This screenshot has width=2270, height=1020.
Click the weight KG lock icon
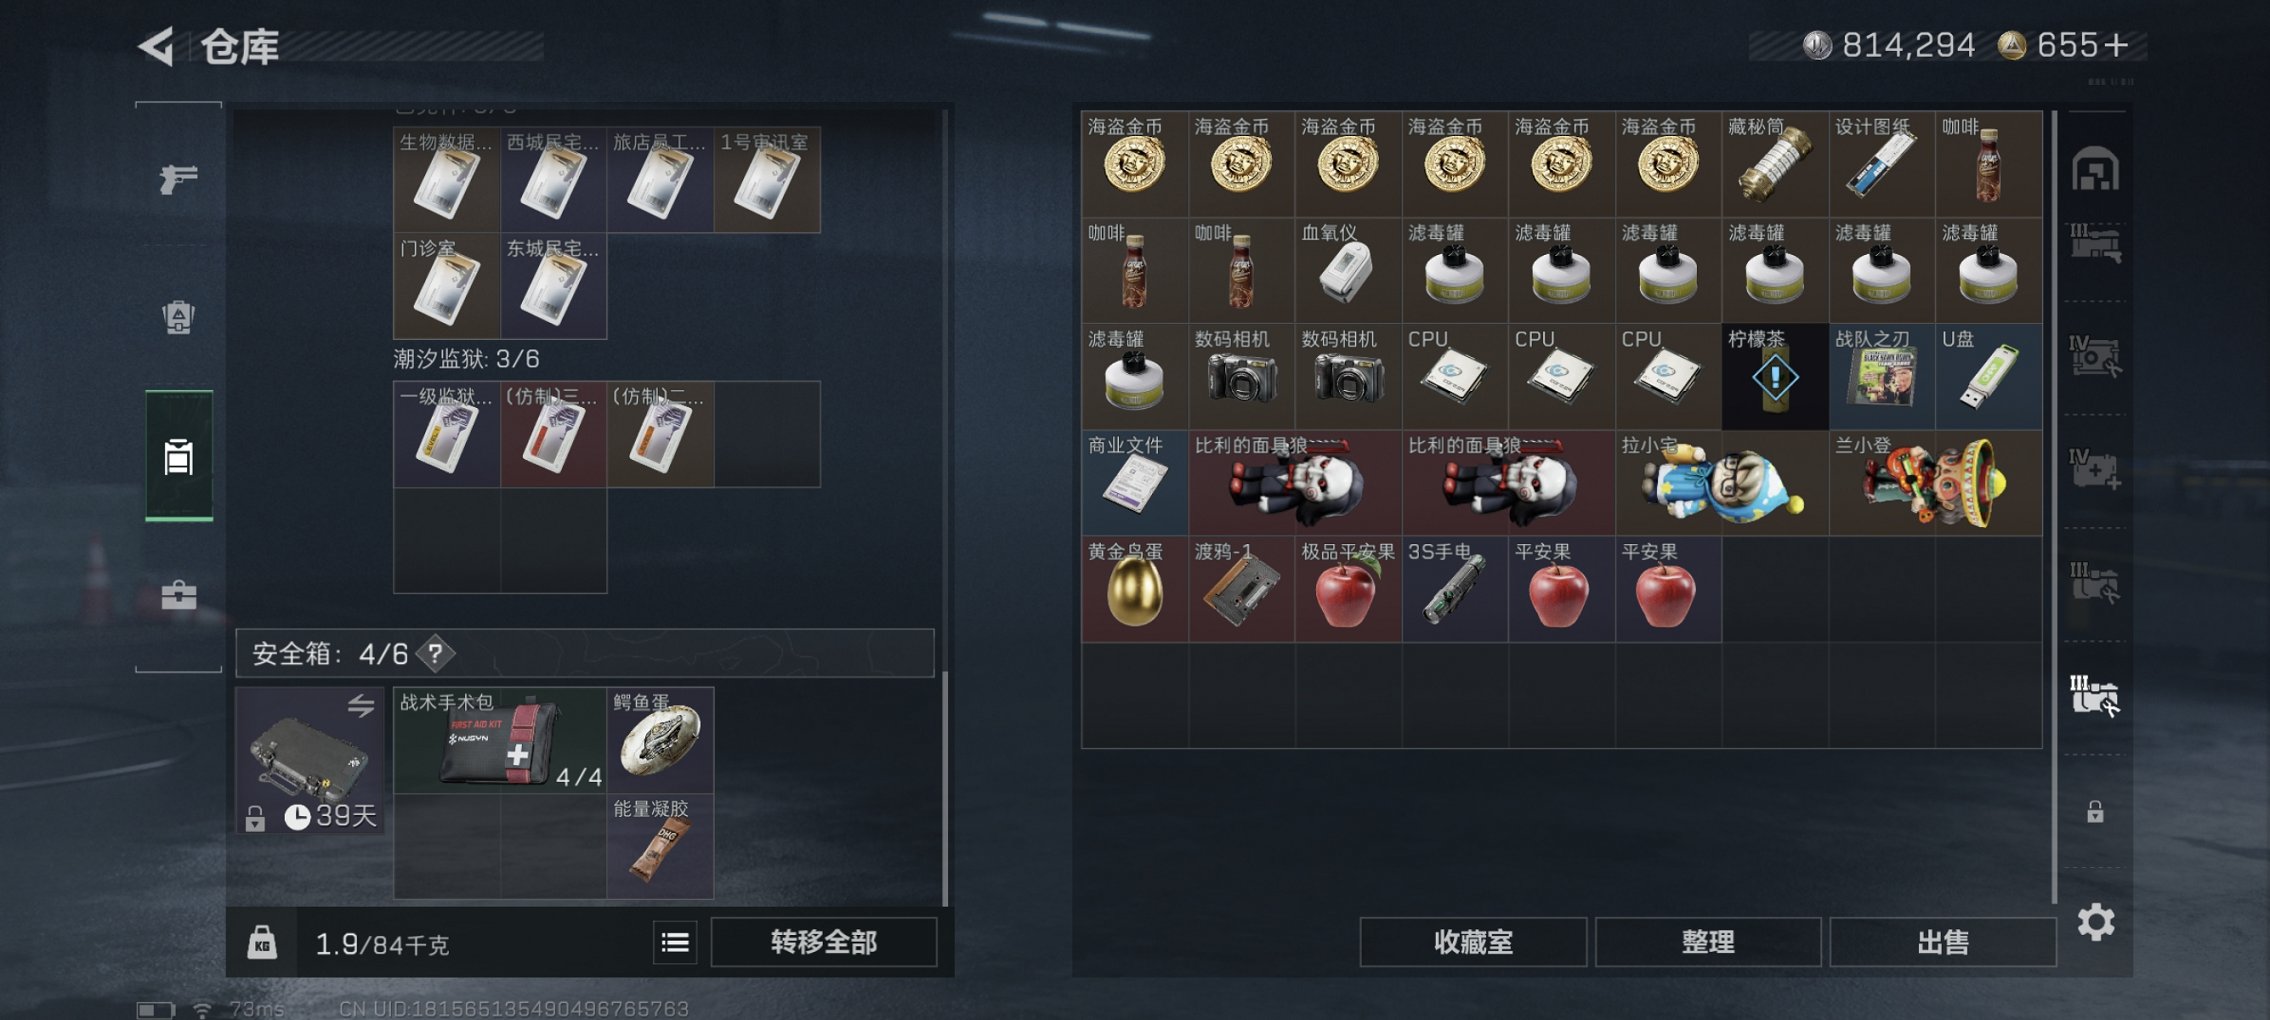(x=262, y=942)
